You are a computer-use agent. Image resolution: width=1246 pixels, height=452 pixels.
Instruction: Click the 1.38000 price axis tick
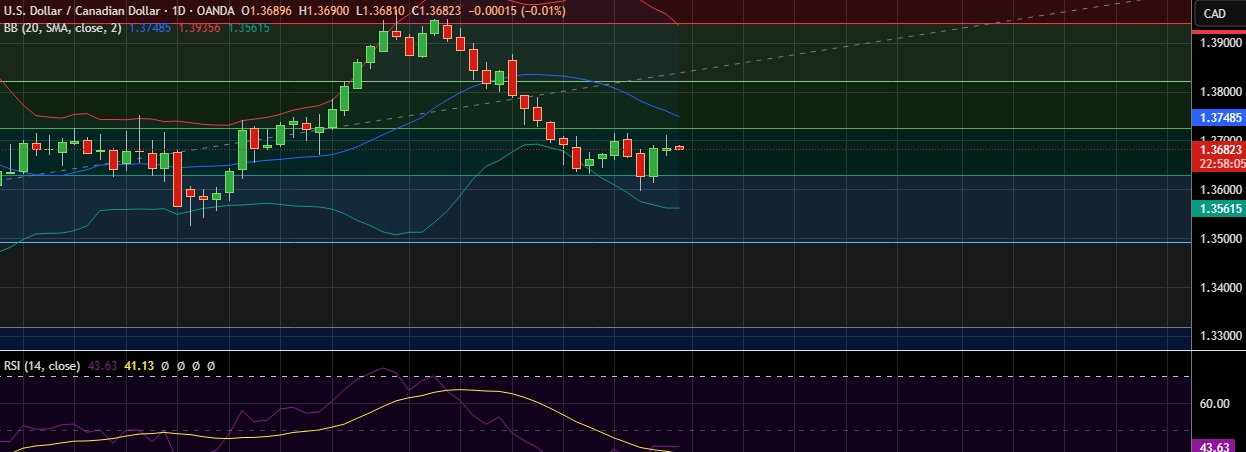pyautogui.click(x=1219, y=91)
